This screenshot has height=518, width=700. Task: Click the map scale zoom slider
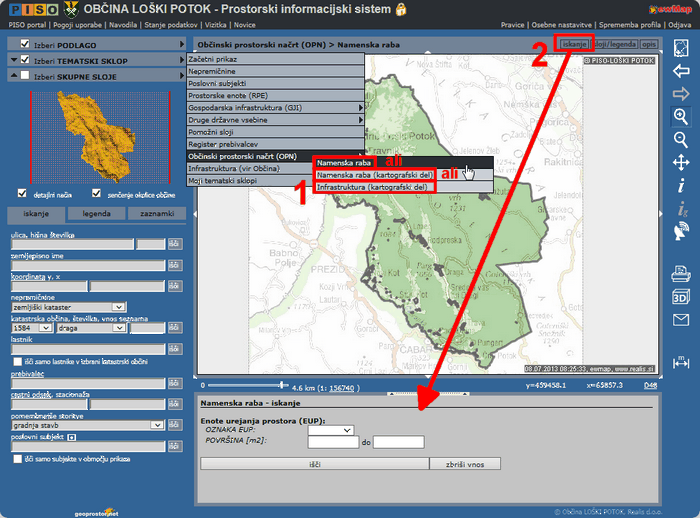point(281,385)
